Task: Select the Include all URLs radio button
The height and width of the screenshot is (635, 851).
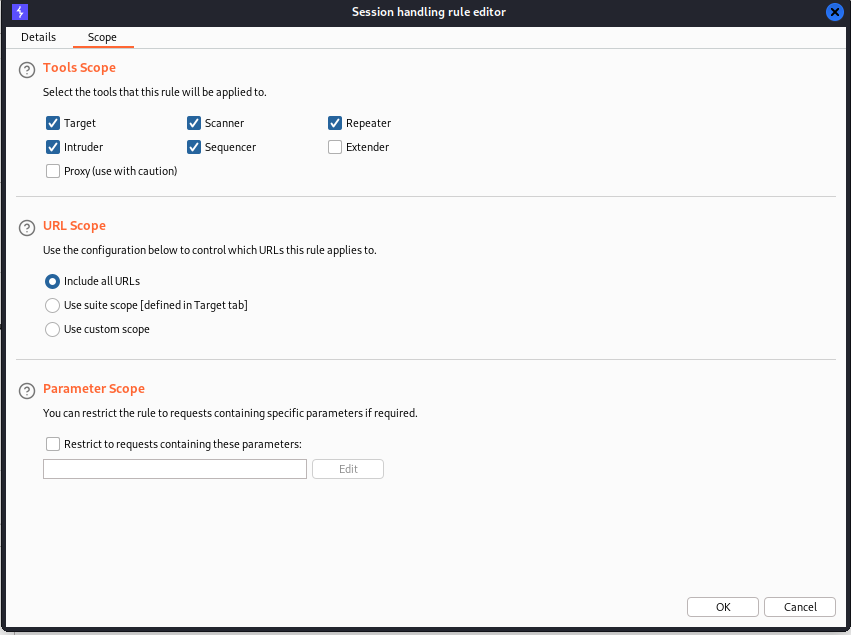Action: pos(52,281)
